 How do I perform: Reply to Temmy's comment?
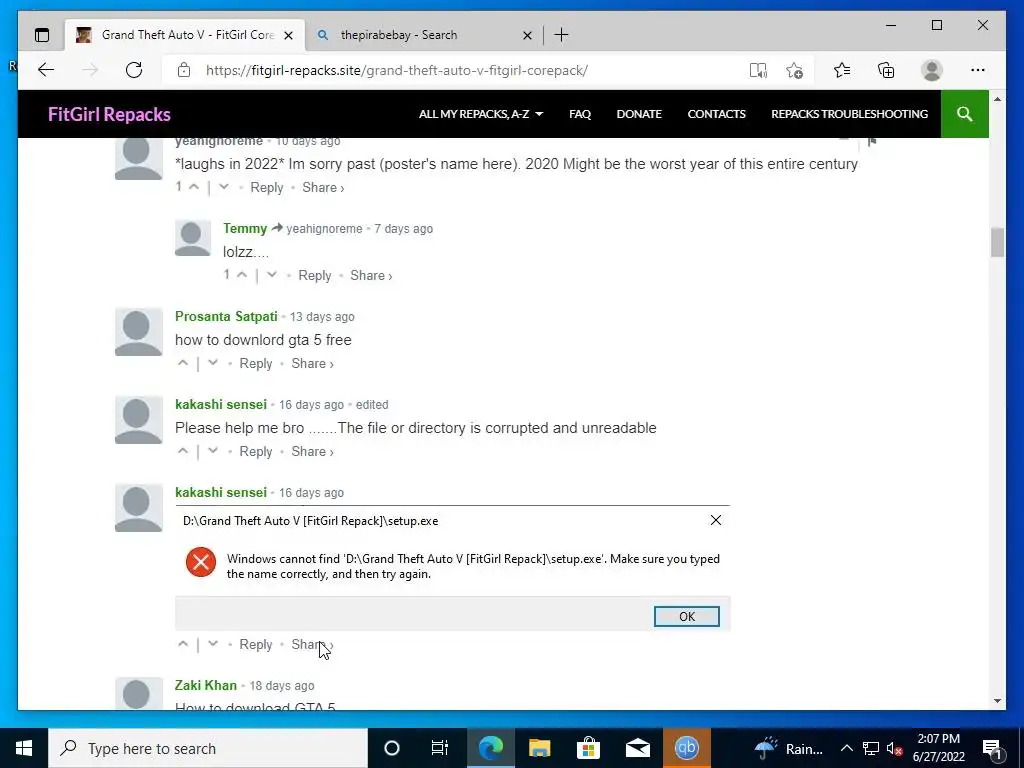pos(315,276)
